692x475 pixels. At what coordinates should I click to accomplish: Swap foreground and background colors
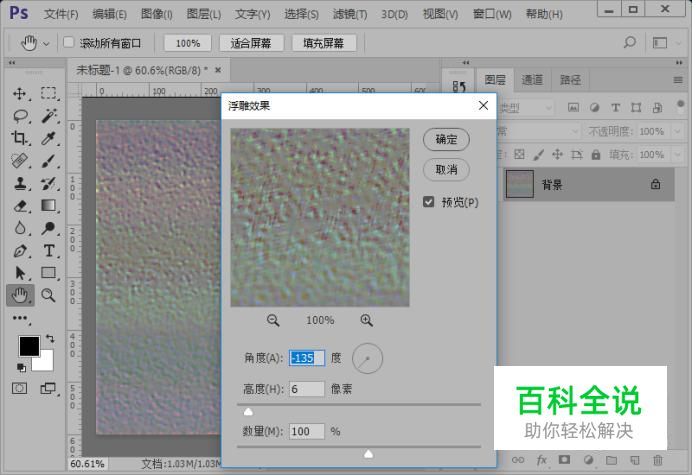pyautogui.click(x=50, y=339)
